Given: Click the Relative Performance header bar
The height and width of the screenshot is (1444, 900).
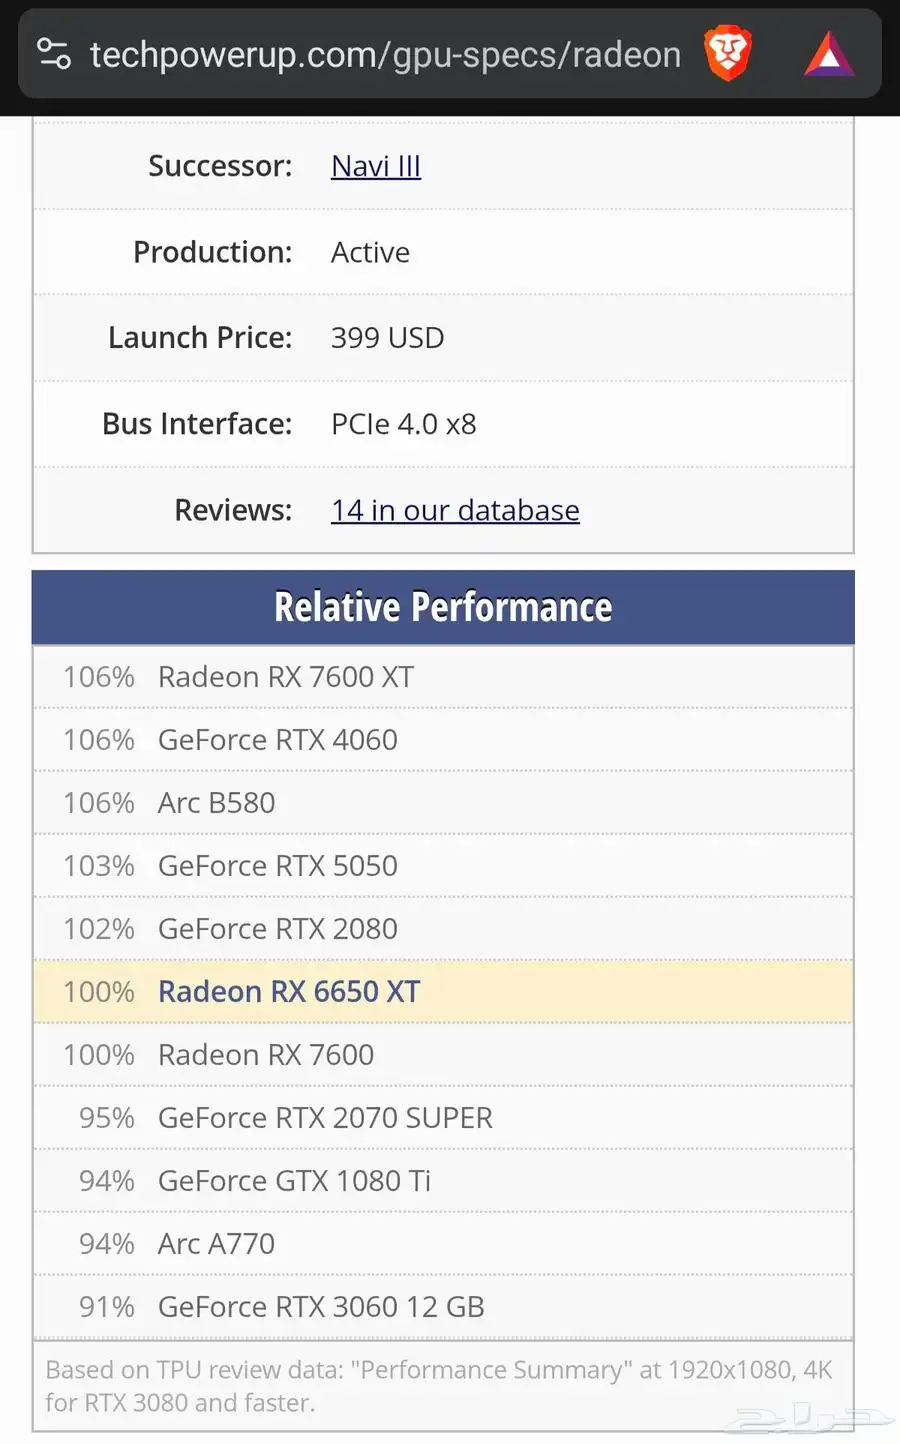Looking at the screenshot, I should (x=443, y=607).
